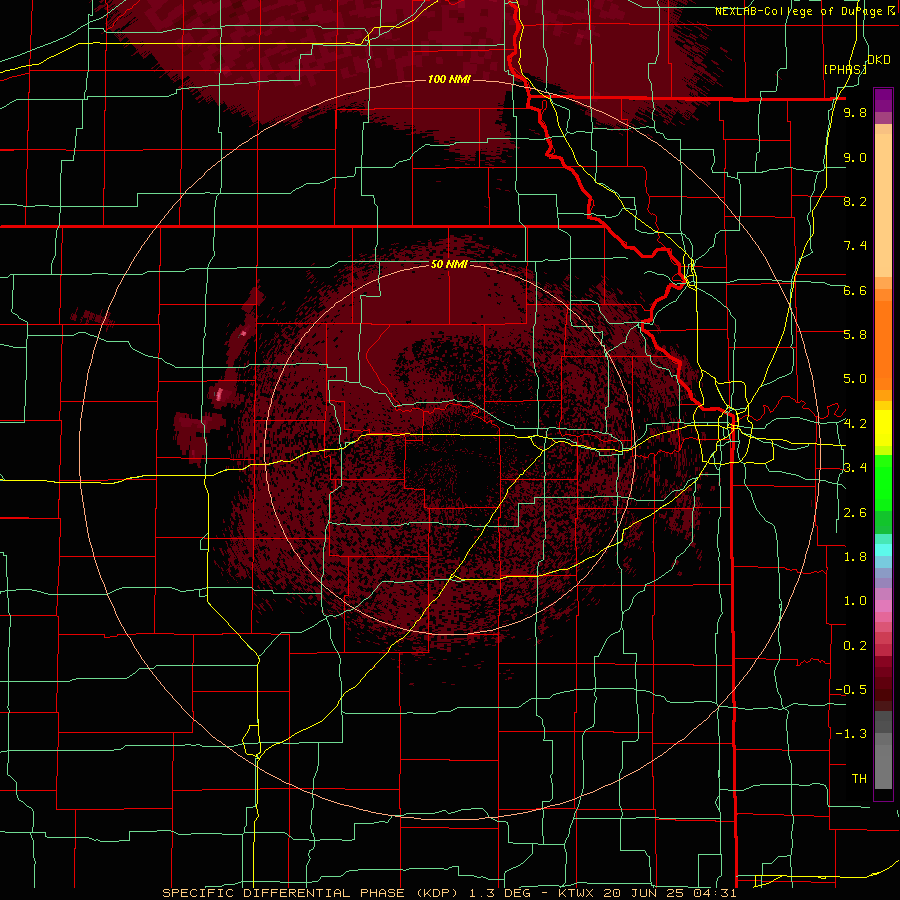Pick the bright green segment of the color bar

(883, 482)
